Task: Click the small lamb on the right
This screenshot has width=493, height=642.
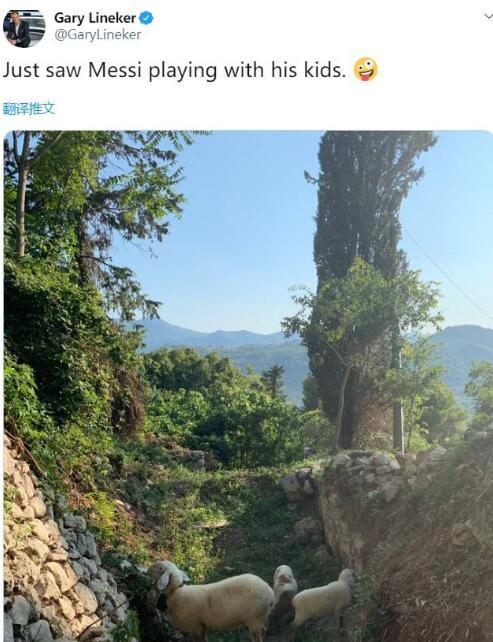Action: click(x=324, y=596)
